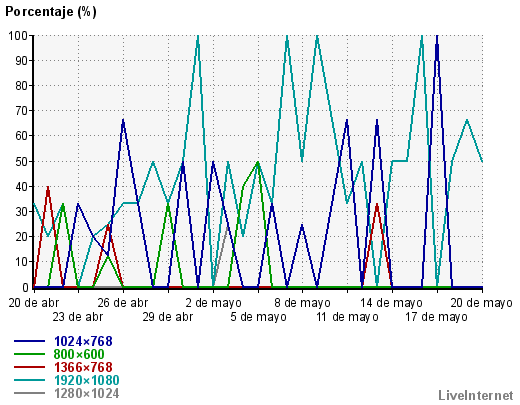Click the 29 de abr date label
This screenshot has height=405, width=520.
coord(168,317)
